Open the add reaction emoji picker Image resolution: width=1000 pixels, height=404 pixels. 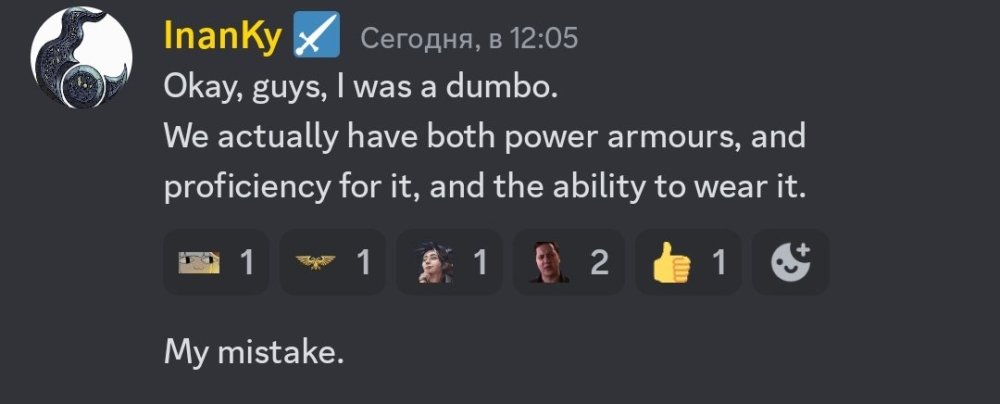coord(790,262)
